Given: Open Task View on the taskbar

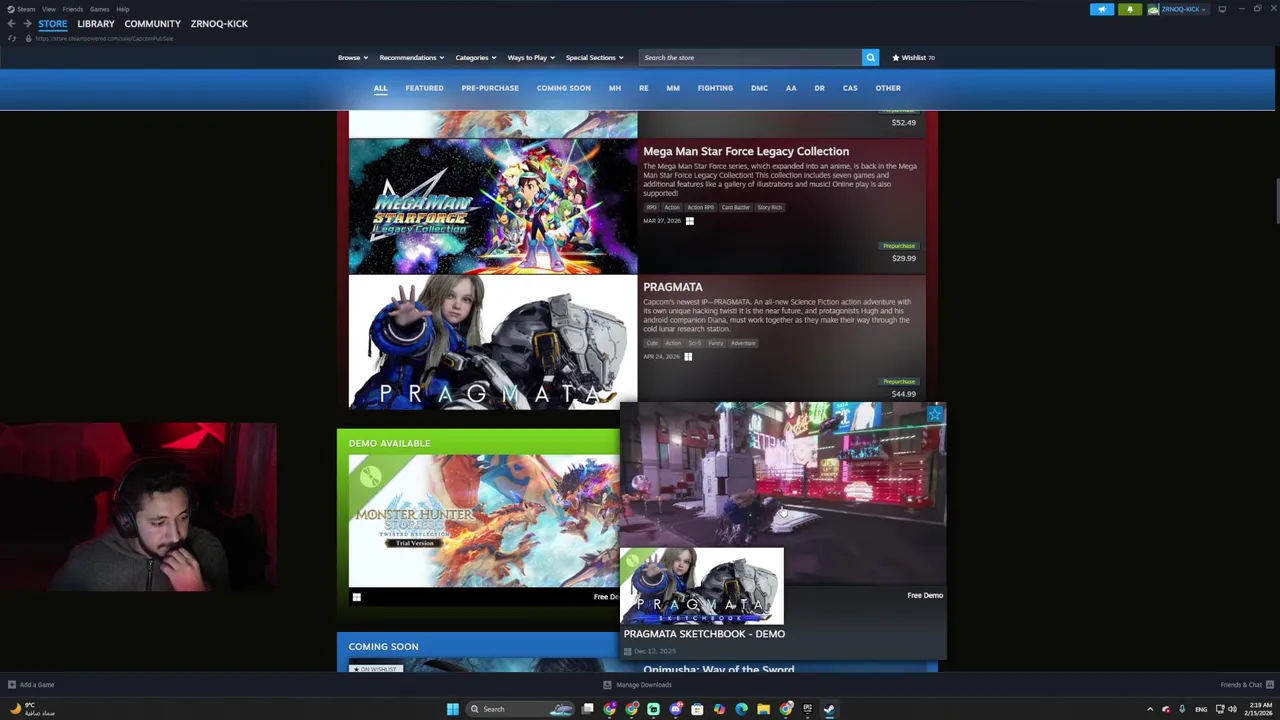Looking at the screenshot, I should point(588,709).
